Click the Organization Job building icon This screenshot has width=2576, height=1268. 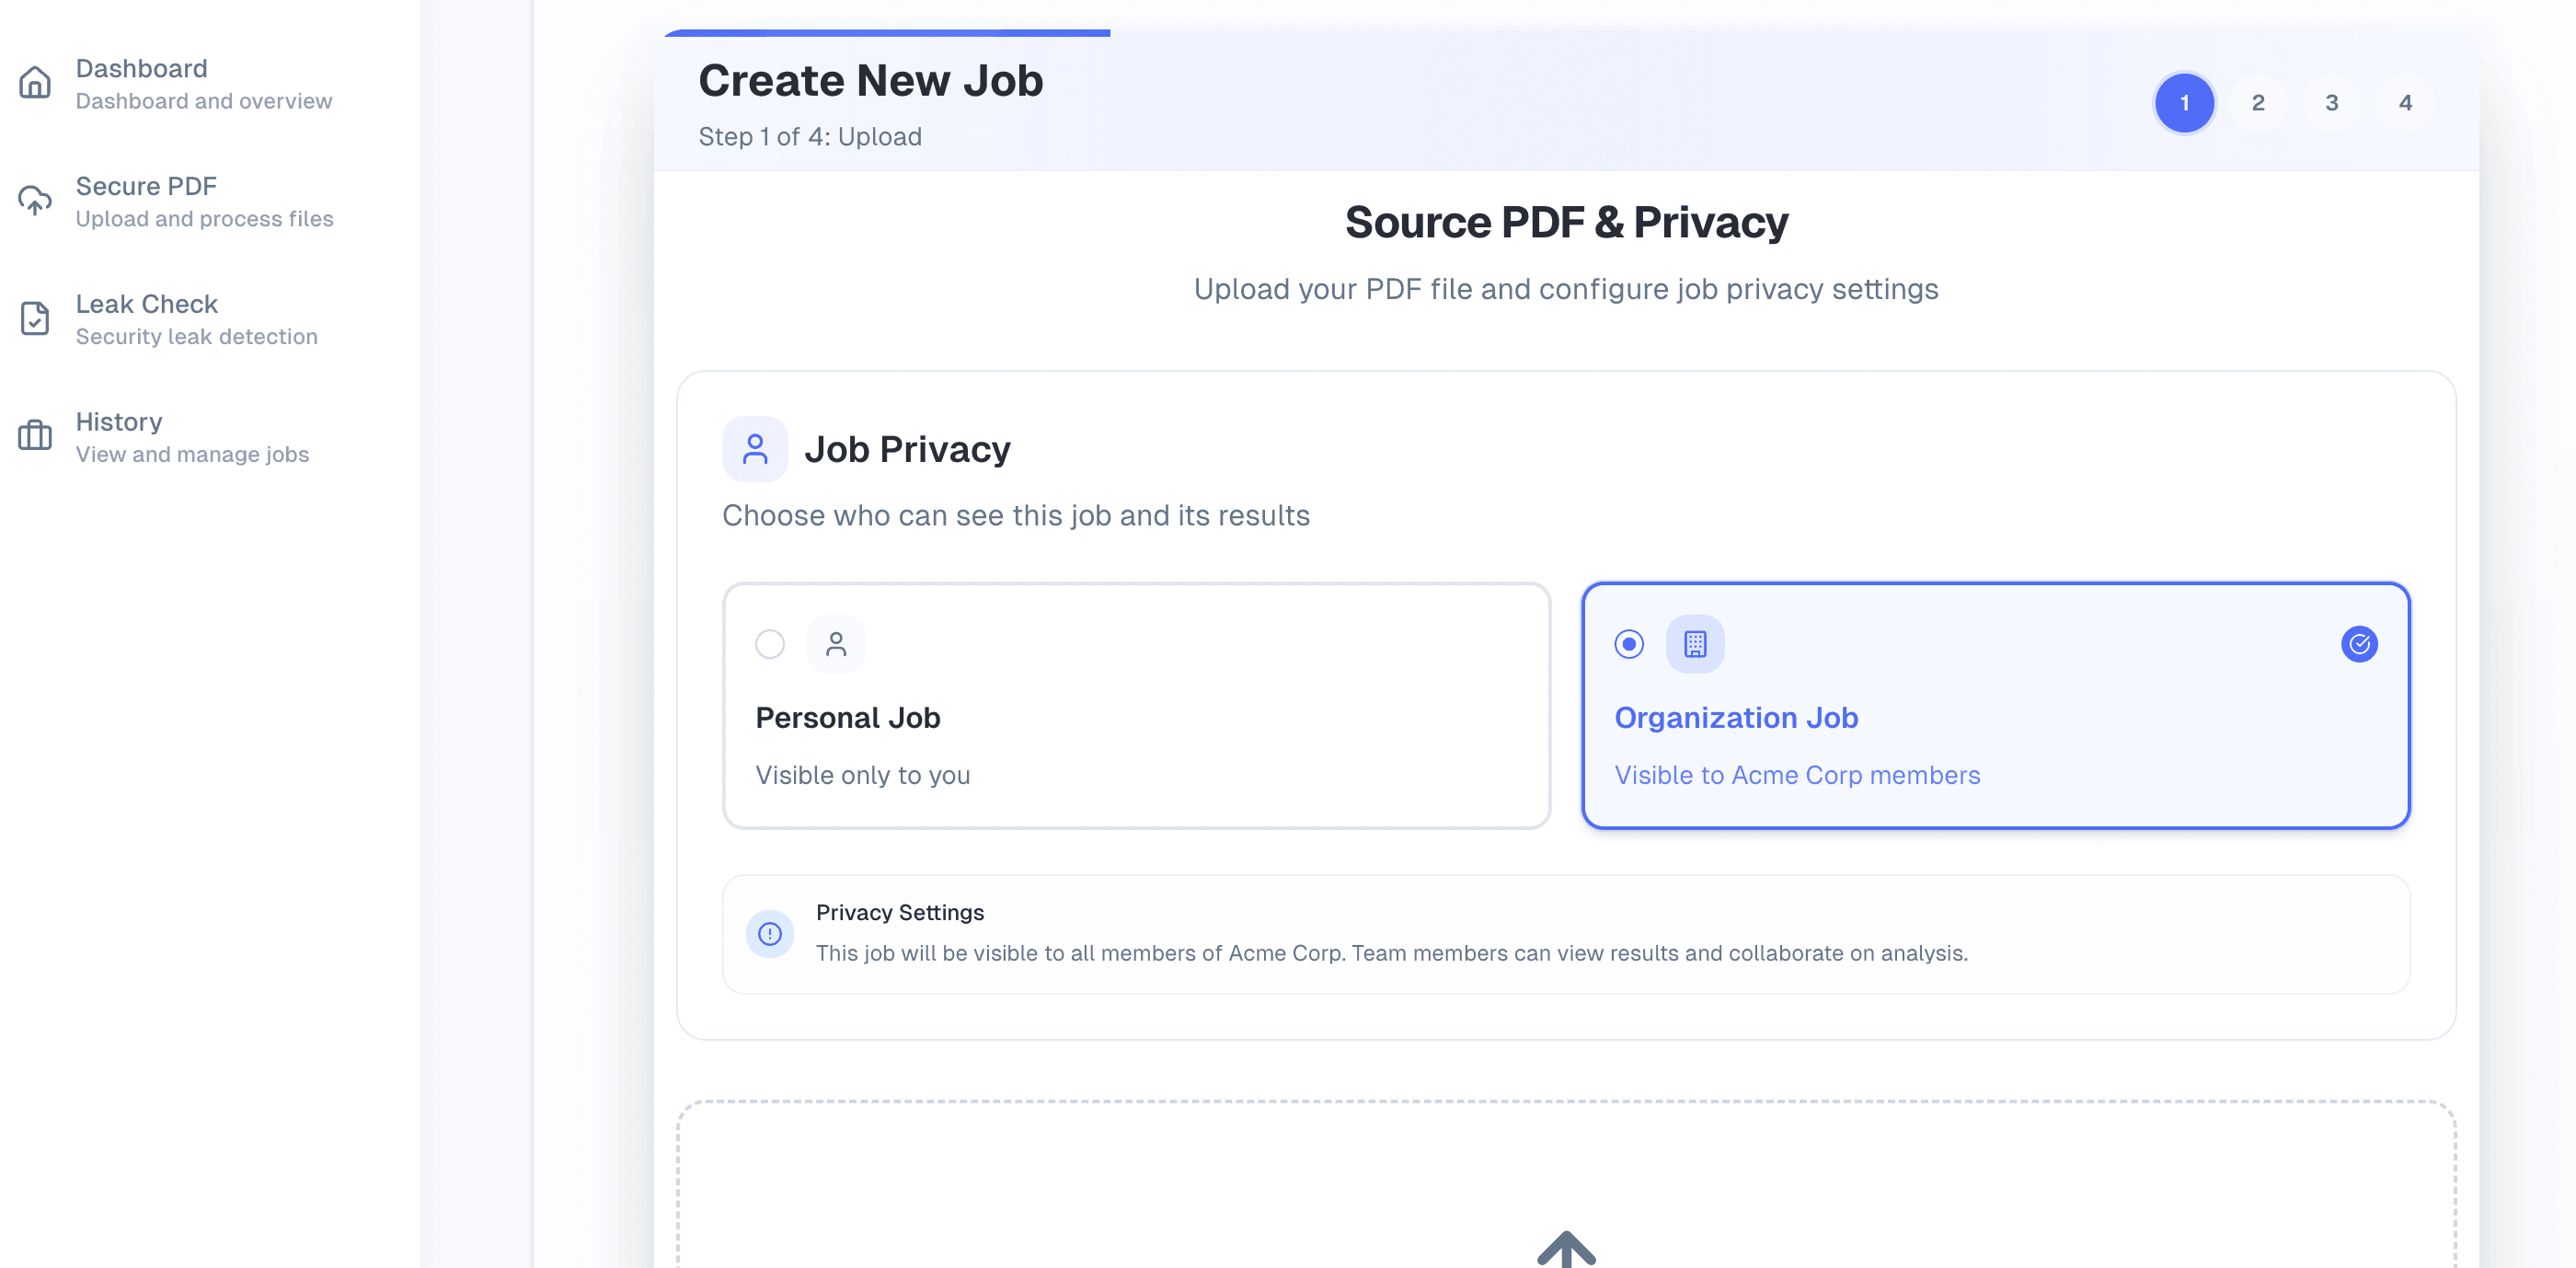tap(1695, 644)
